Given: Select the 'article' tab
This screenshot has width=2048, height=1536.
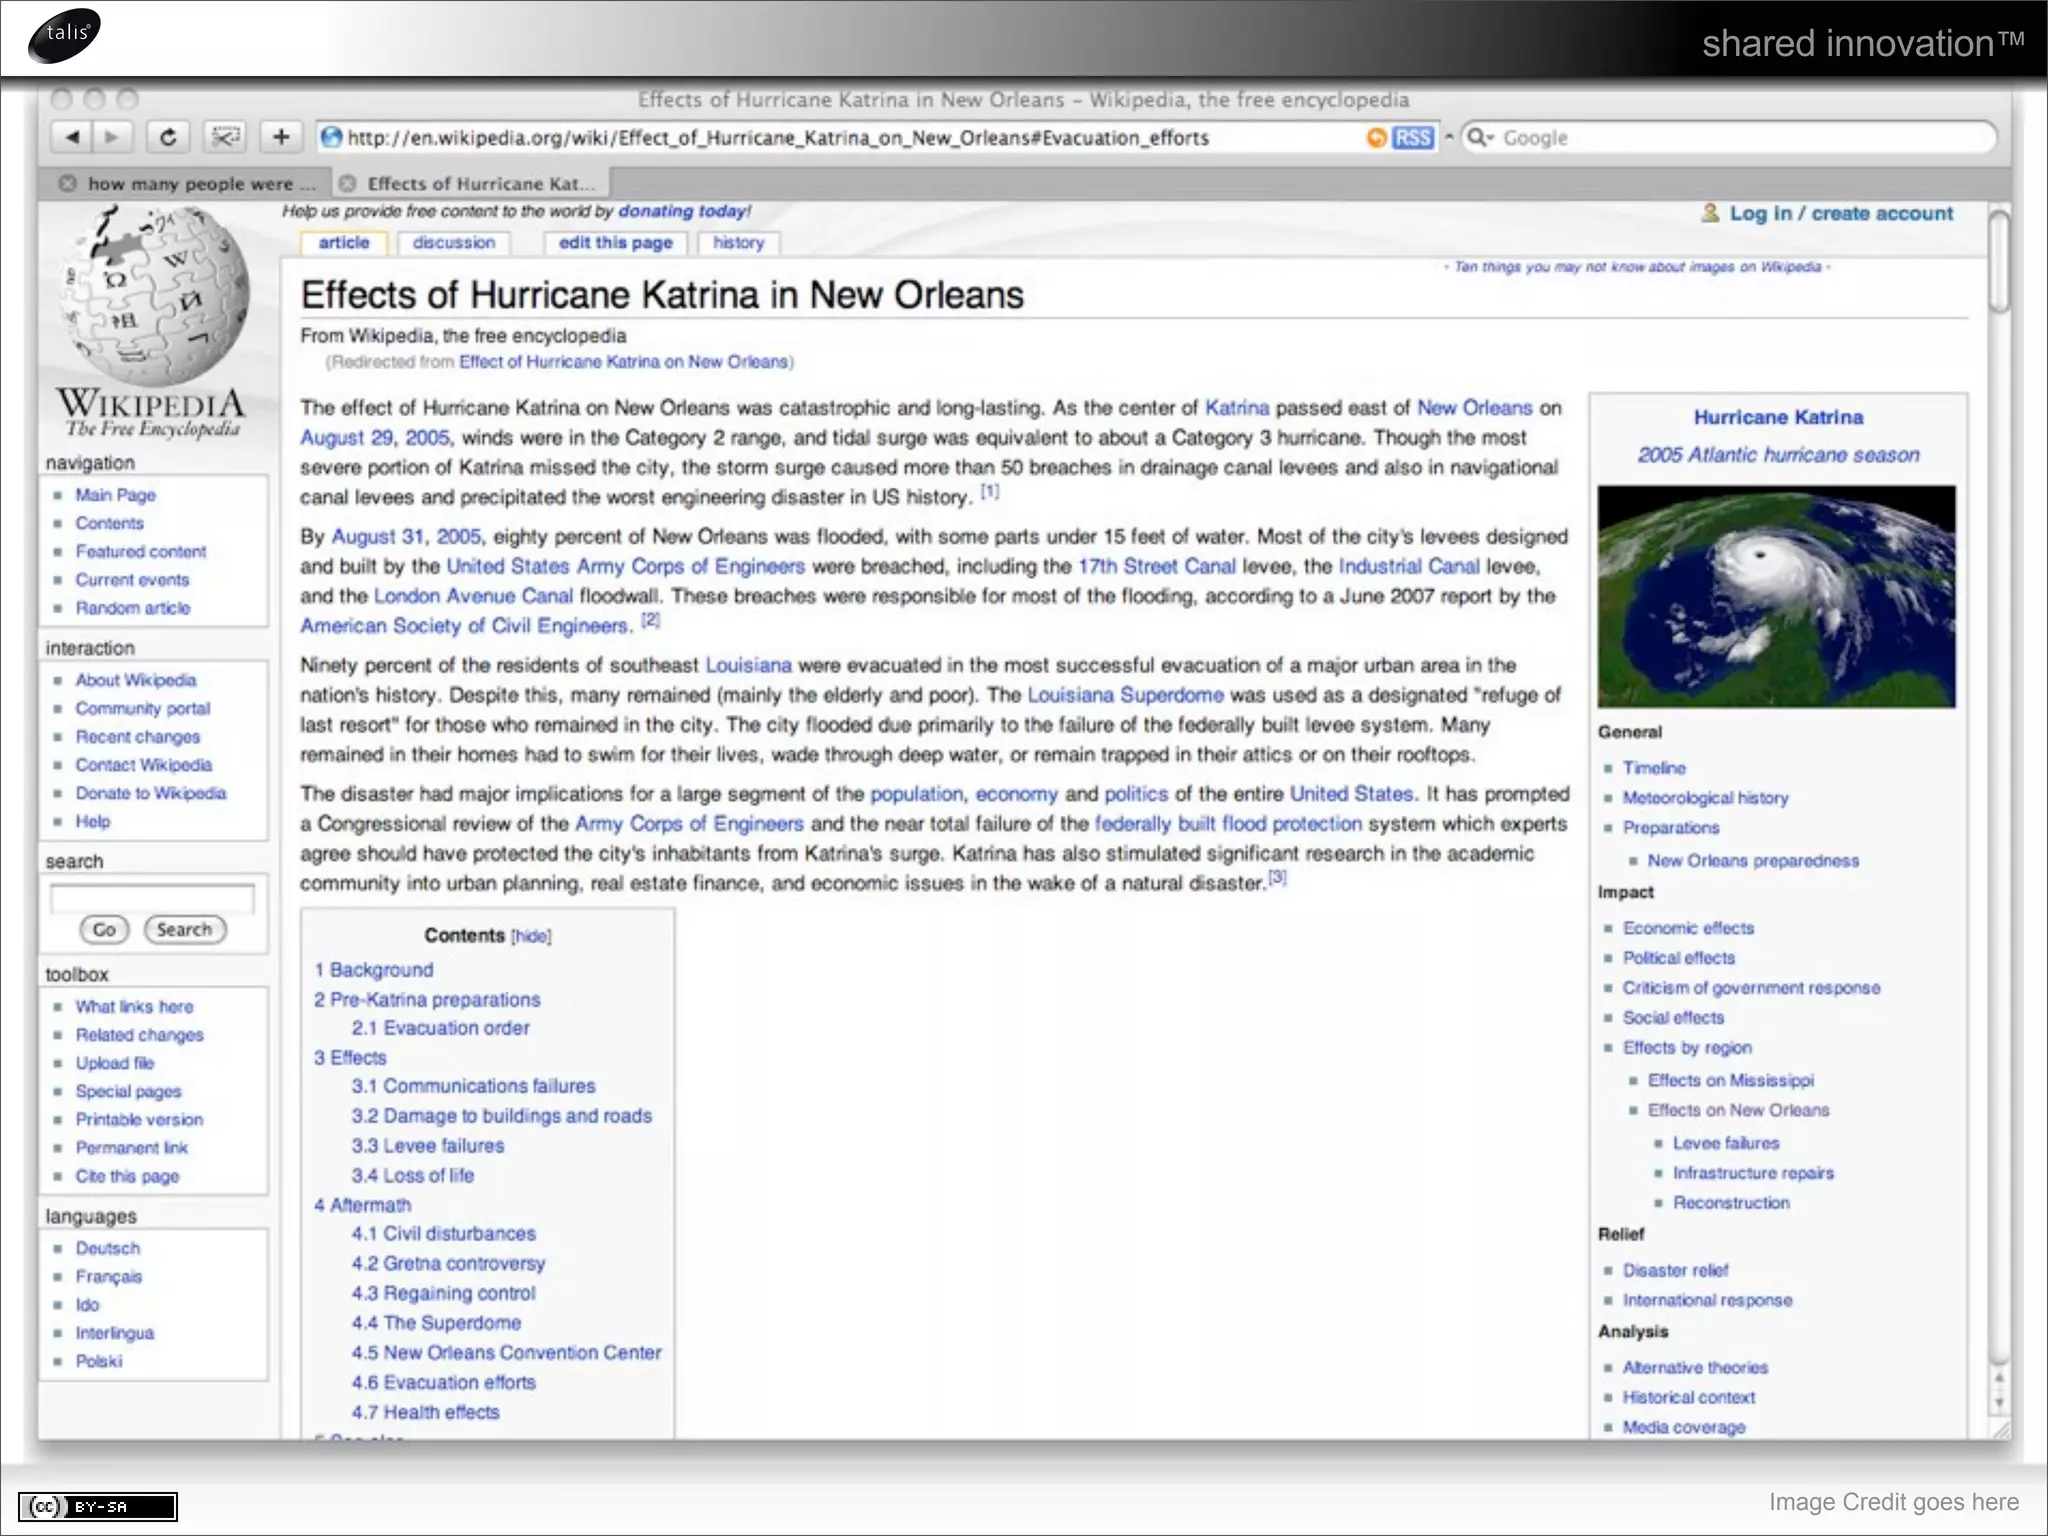Looking at the screenshot, I should point(343,243).
